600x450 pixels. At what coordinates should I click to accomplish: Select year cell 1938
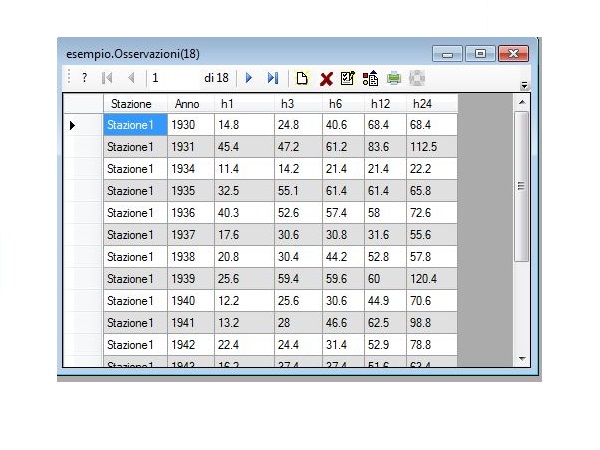coord(191,257)
